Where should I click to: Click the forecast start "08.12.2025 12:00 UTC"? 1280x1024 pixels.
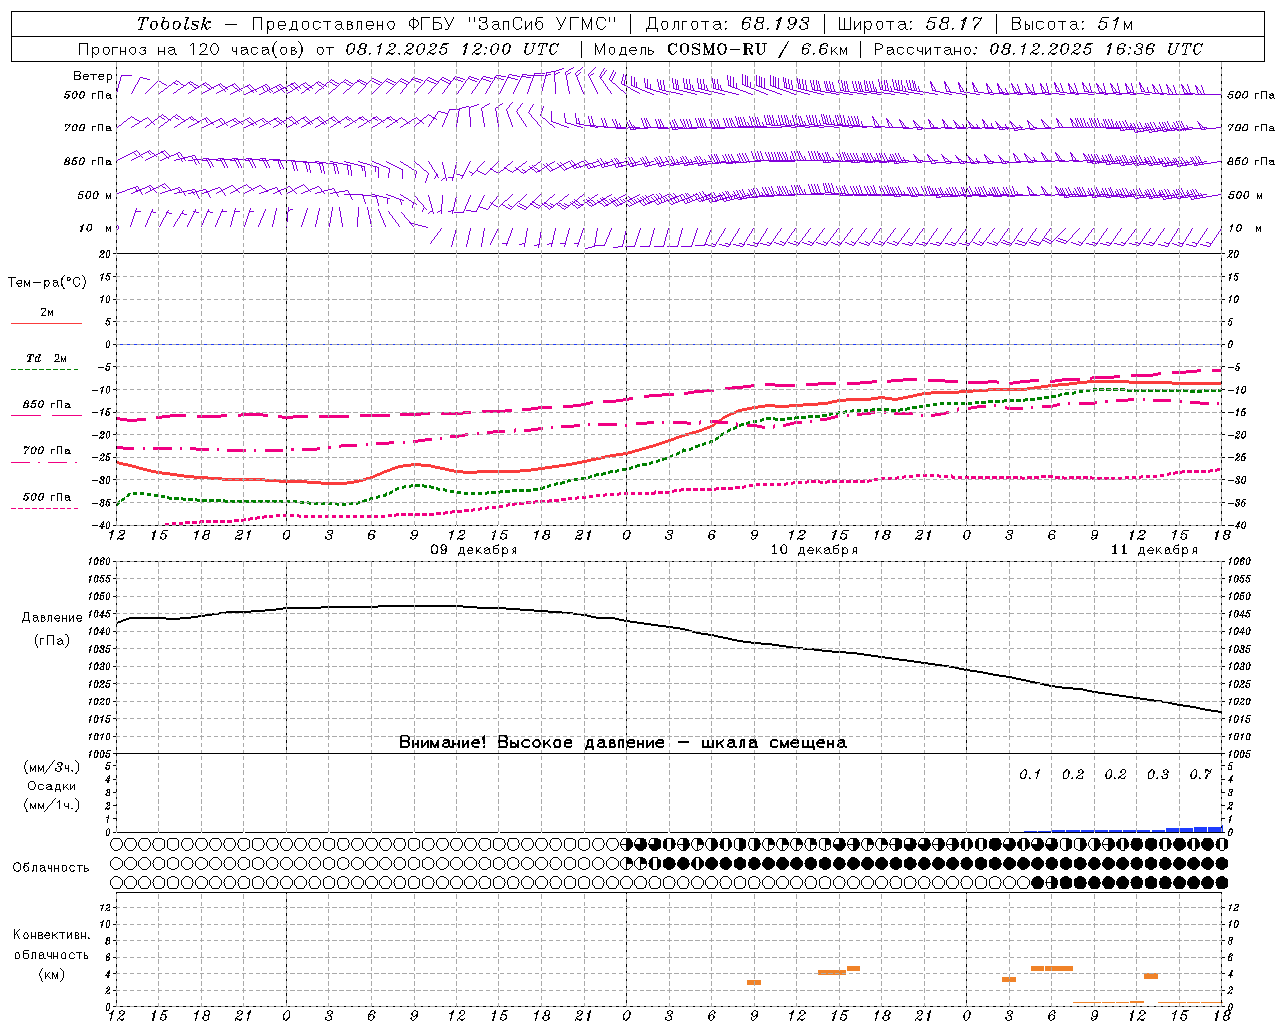click(x=452, y=49)
